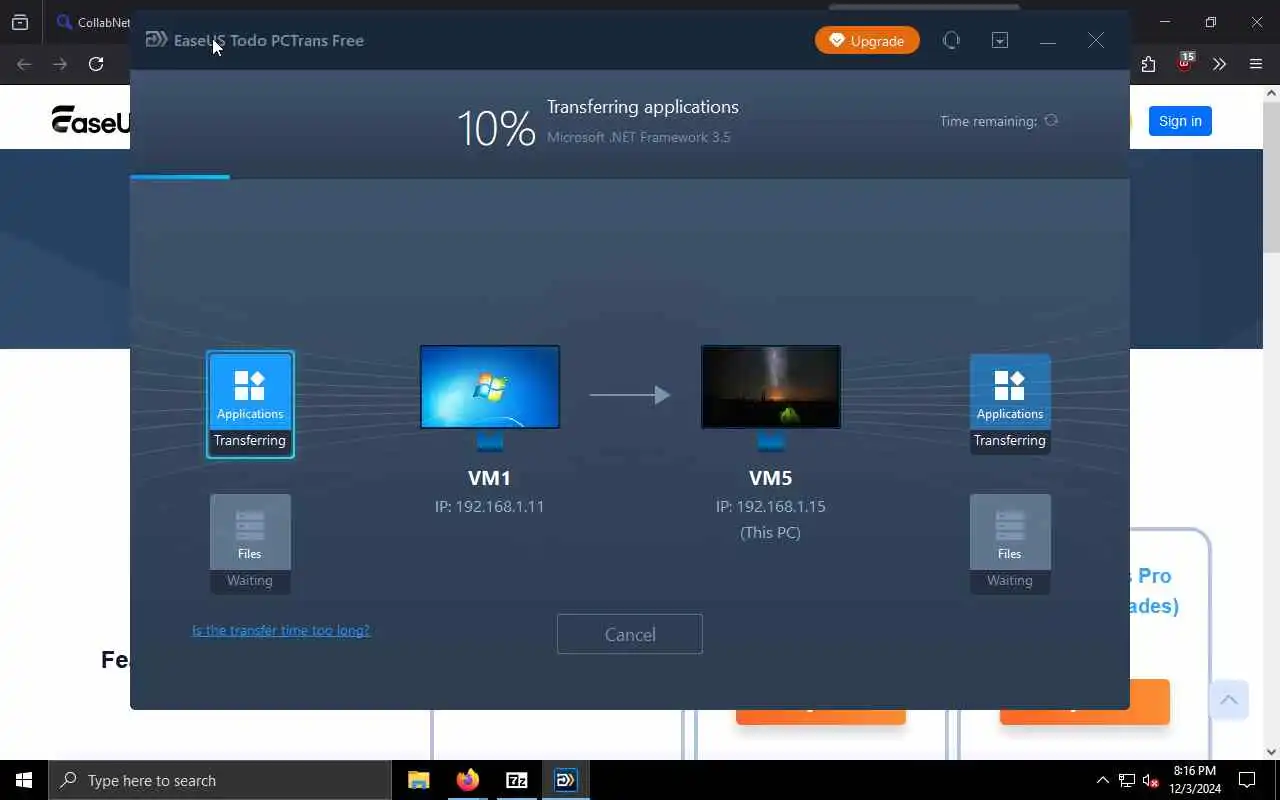Viewport: 1280px width, 800px height.
Task: Open the Windows notification center icon
Action: [x=1247, y=780]
